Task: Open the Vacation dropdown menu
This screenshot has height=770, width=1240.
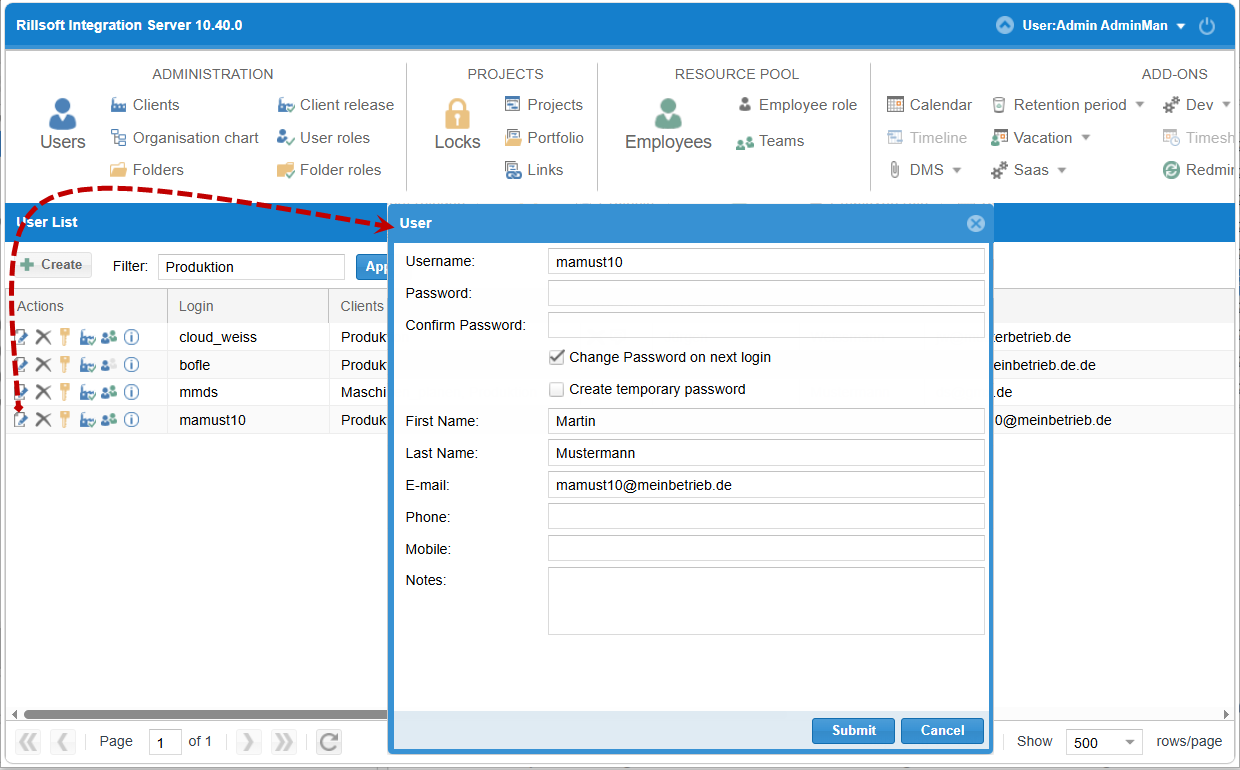Action: tap(1085, 138)
